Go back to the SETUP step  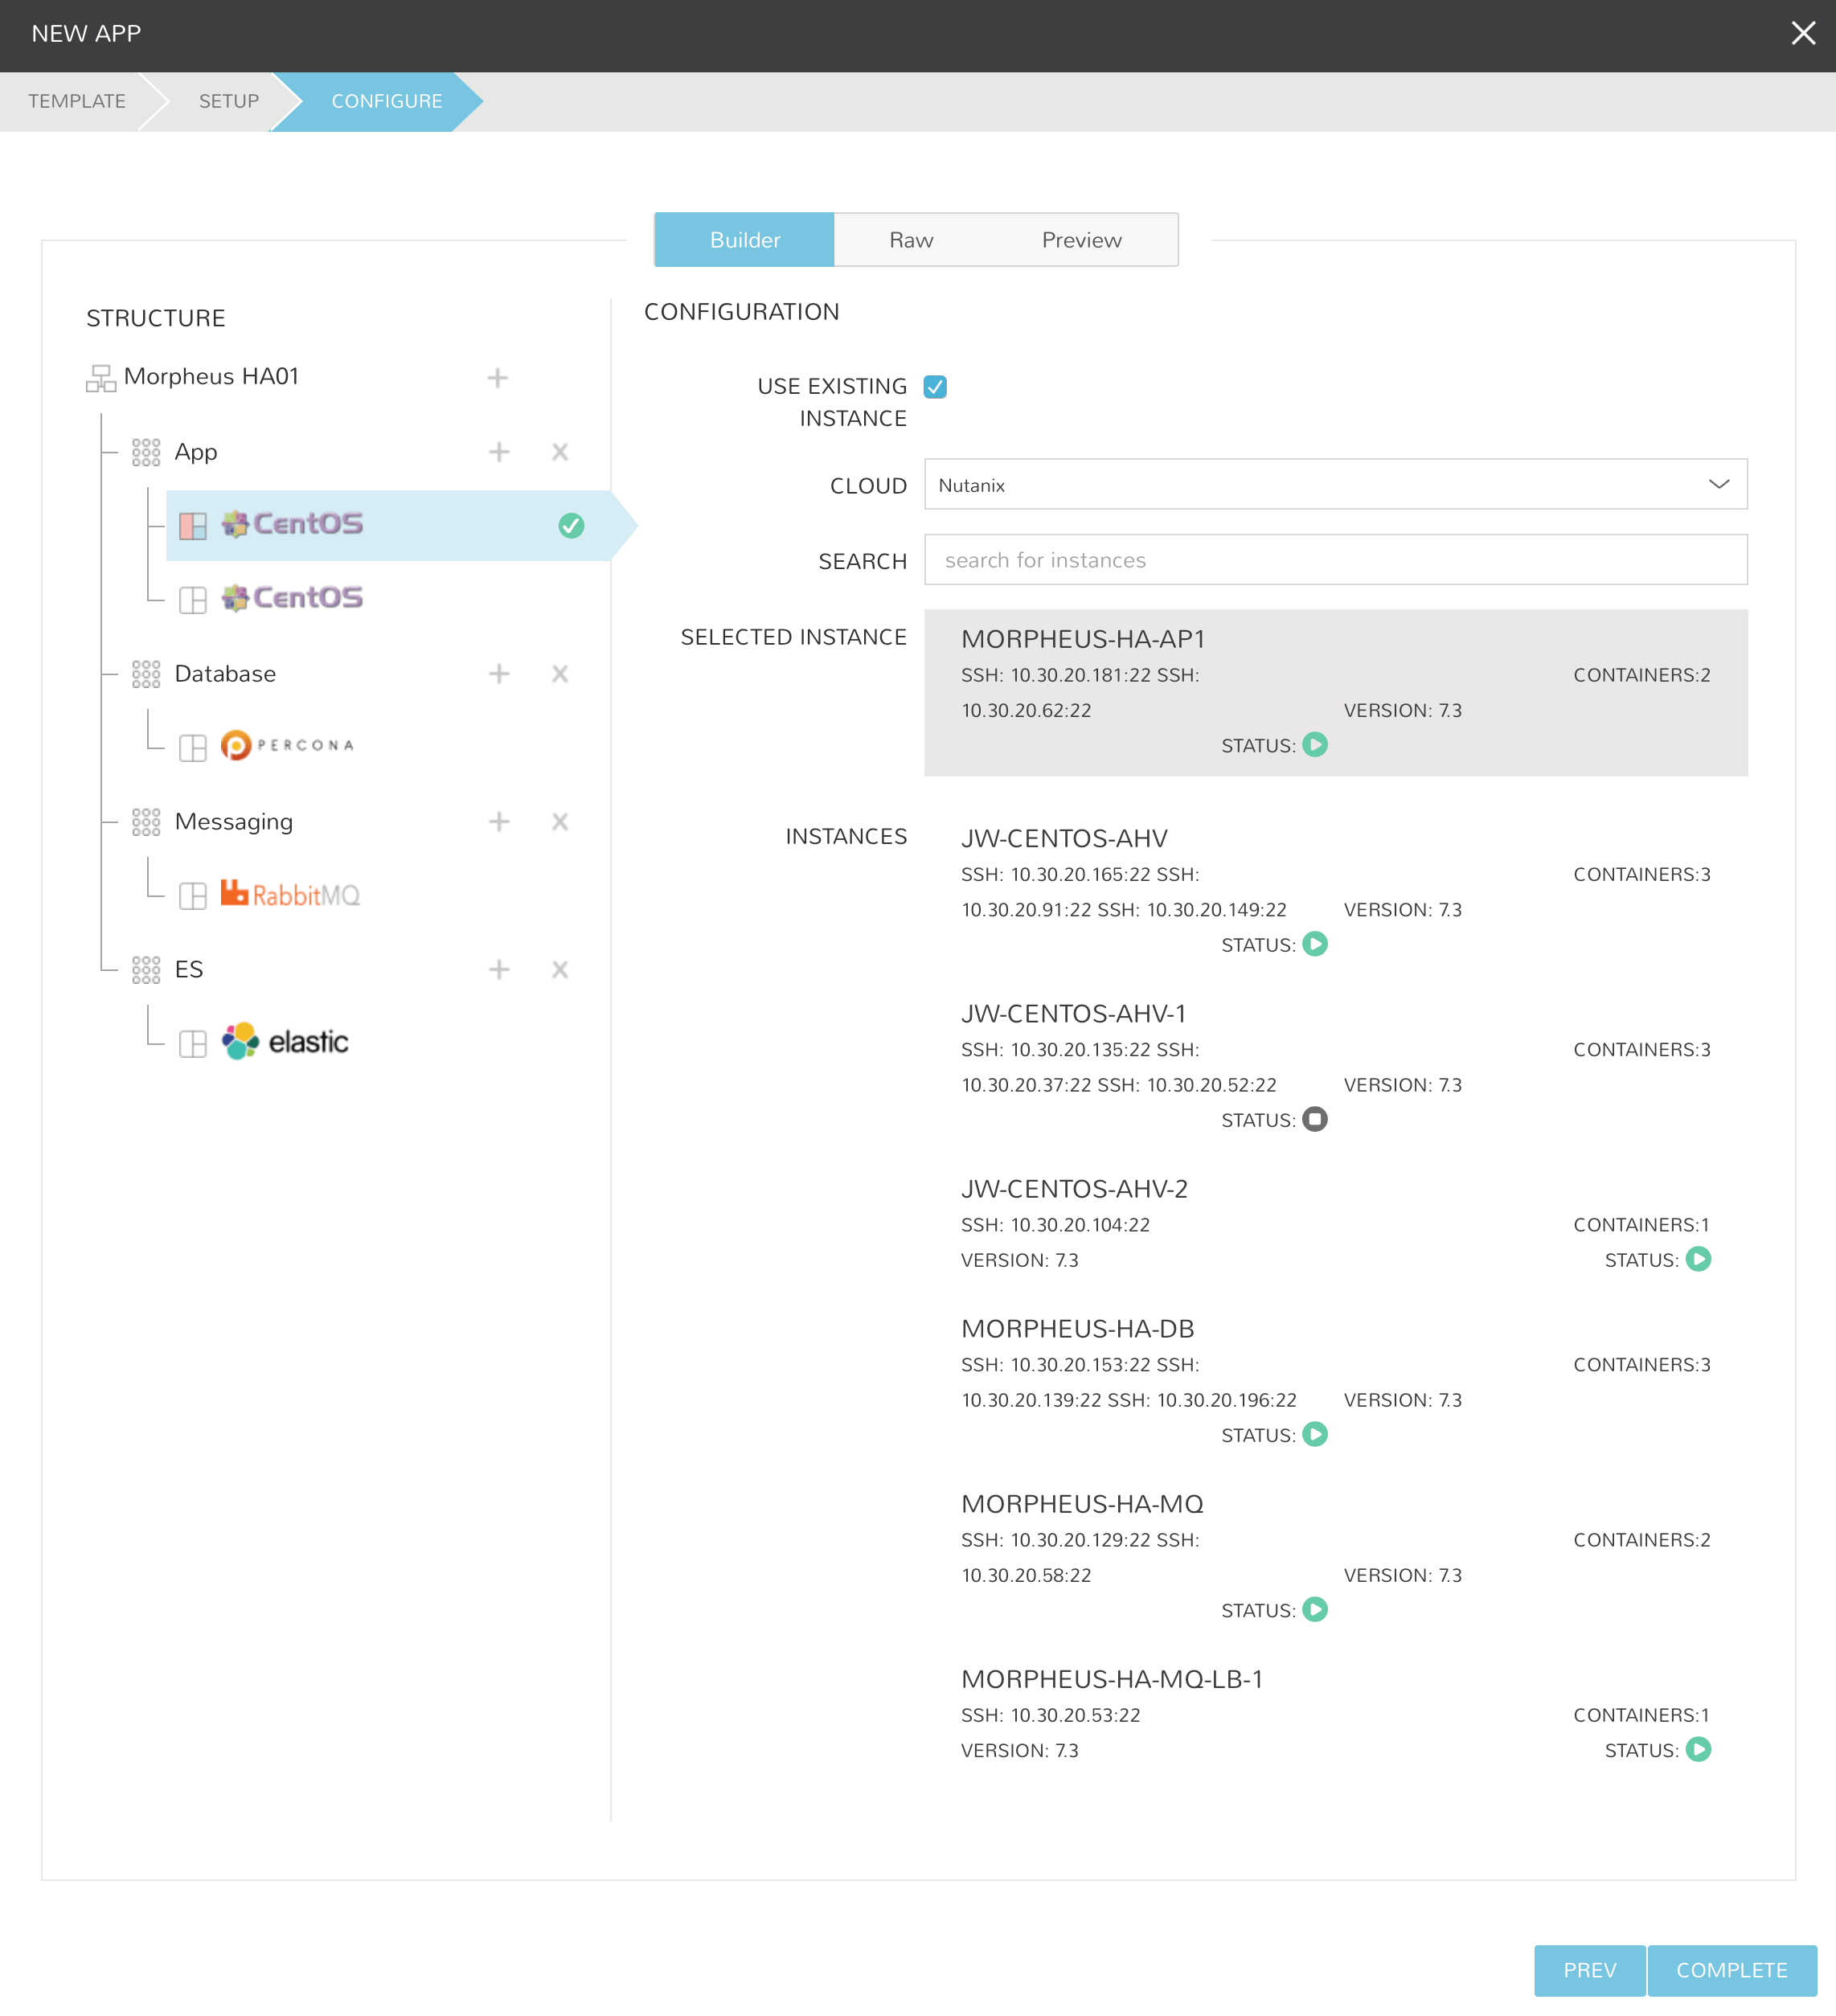[x=228, y=101]
